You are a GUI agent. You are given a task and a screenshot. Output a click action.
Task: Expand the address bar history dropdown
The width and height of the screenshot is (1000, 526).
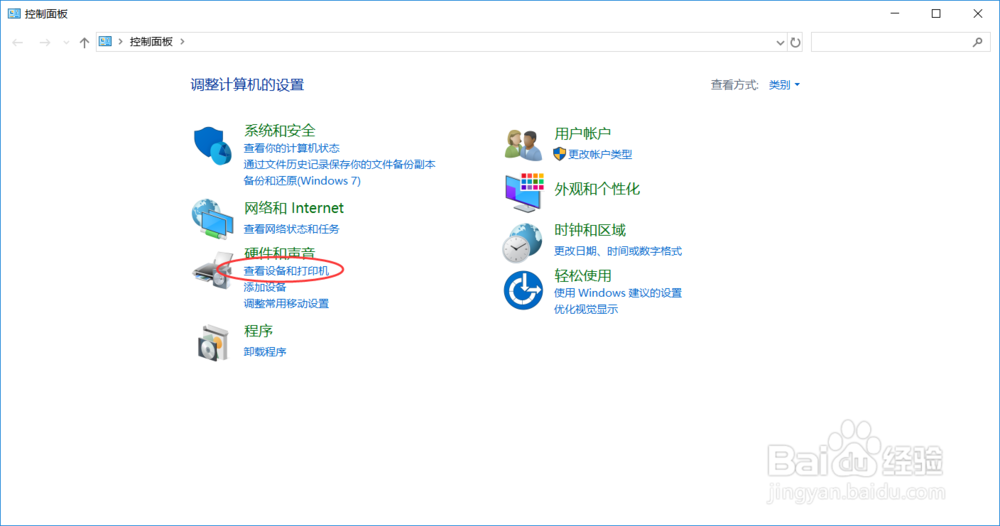(x=780, y=43)
